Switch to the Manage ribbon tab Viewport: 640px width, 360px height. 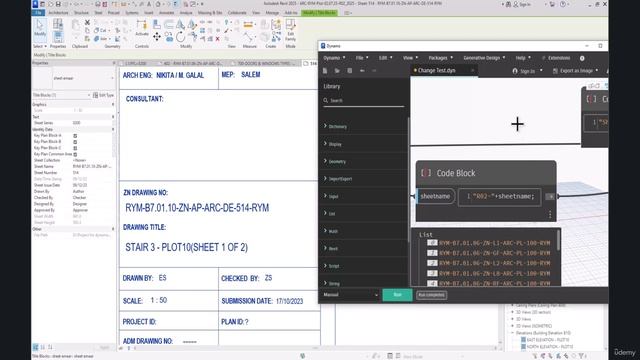(272, 13)
